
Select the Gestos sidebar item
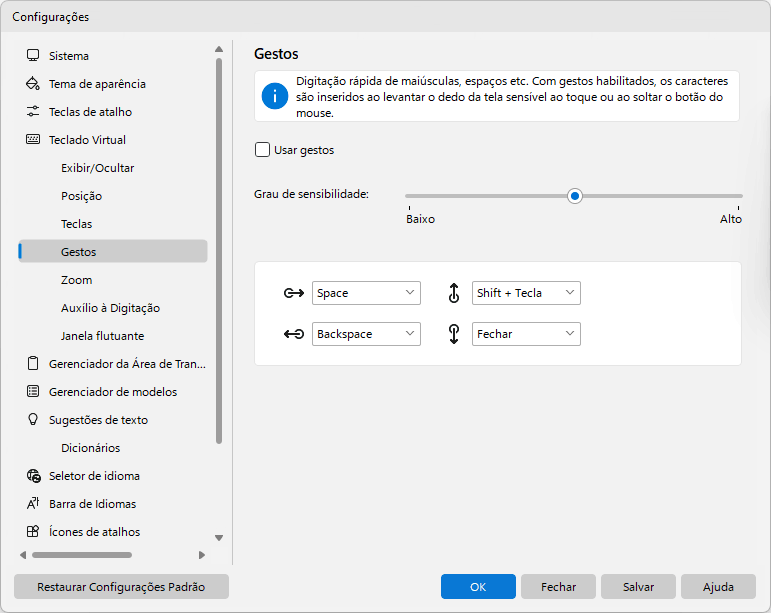click(113, 252)
